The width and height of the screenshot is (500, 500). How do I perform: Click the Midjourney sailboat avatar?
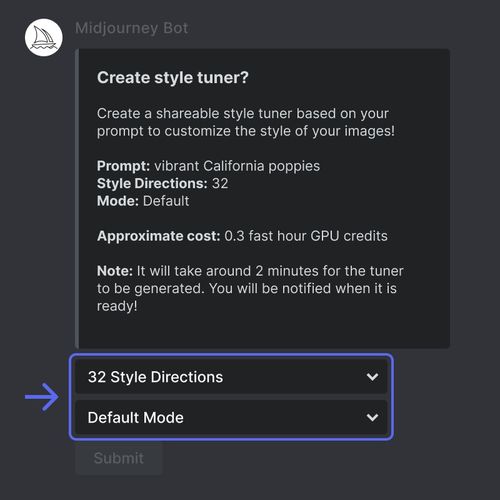[44, 37]
